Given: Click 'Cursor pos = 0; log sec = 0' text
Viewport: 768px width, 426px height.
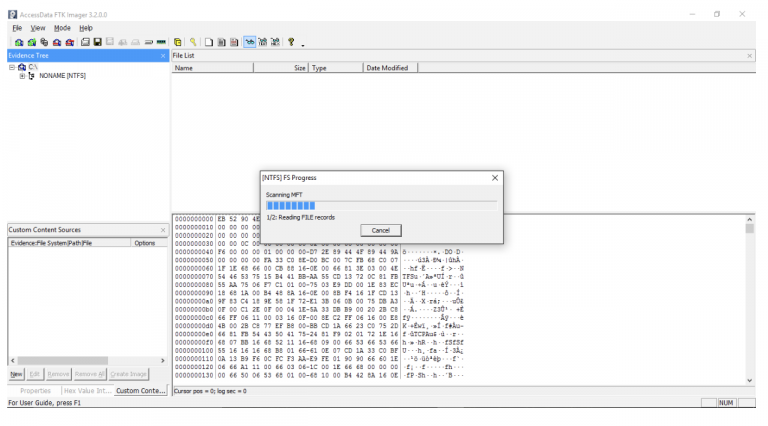Looking at the screenshot, I should [211, 391].
